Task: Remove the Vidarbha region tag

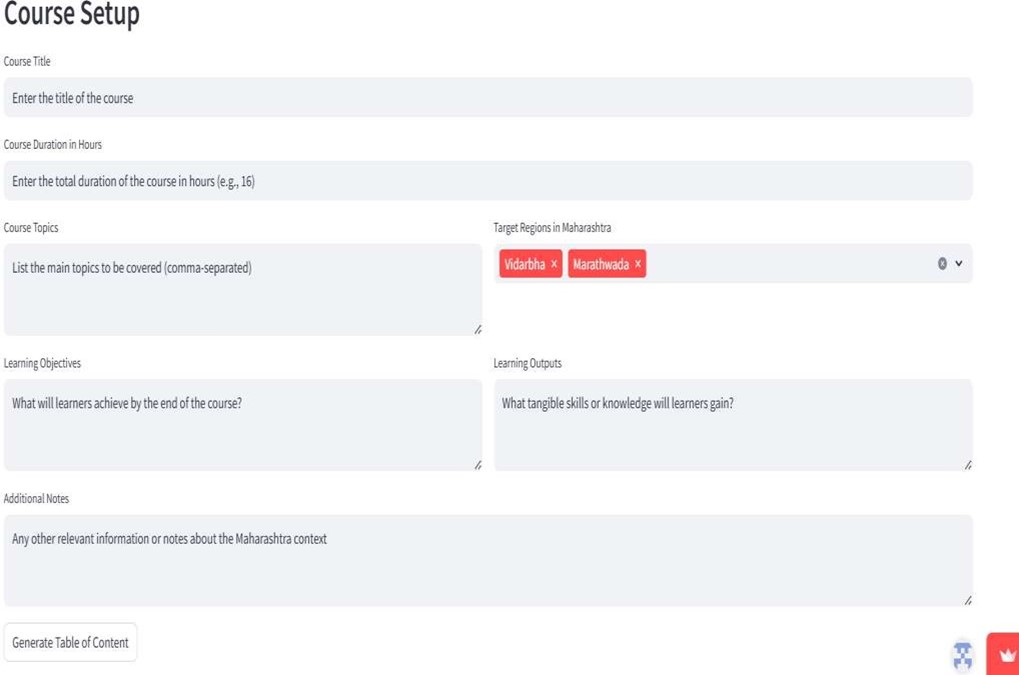Action: 554,264
